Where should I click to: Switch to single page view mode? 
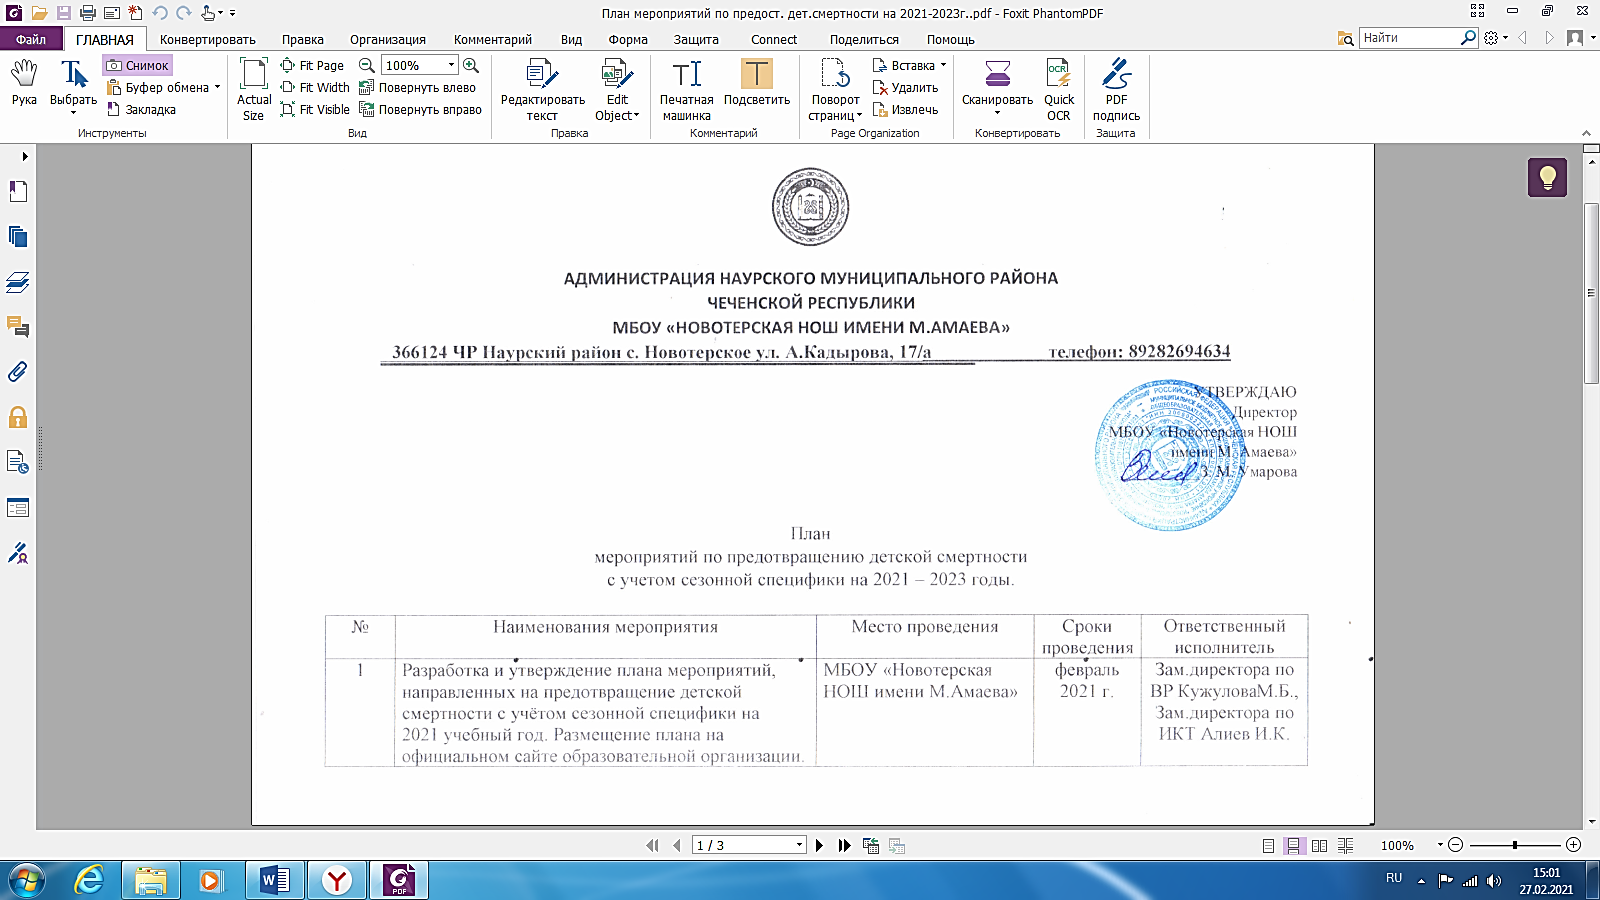pyautogui.click(x=1268, y=846)
